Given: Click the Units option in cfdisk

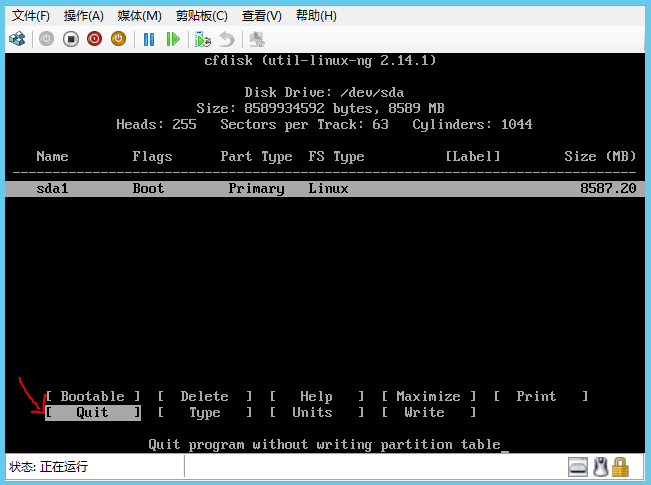Looking at the screenshot, I should 317,413.
